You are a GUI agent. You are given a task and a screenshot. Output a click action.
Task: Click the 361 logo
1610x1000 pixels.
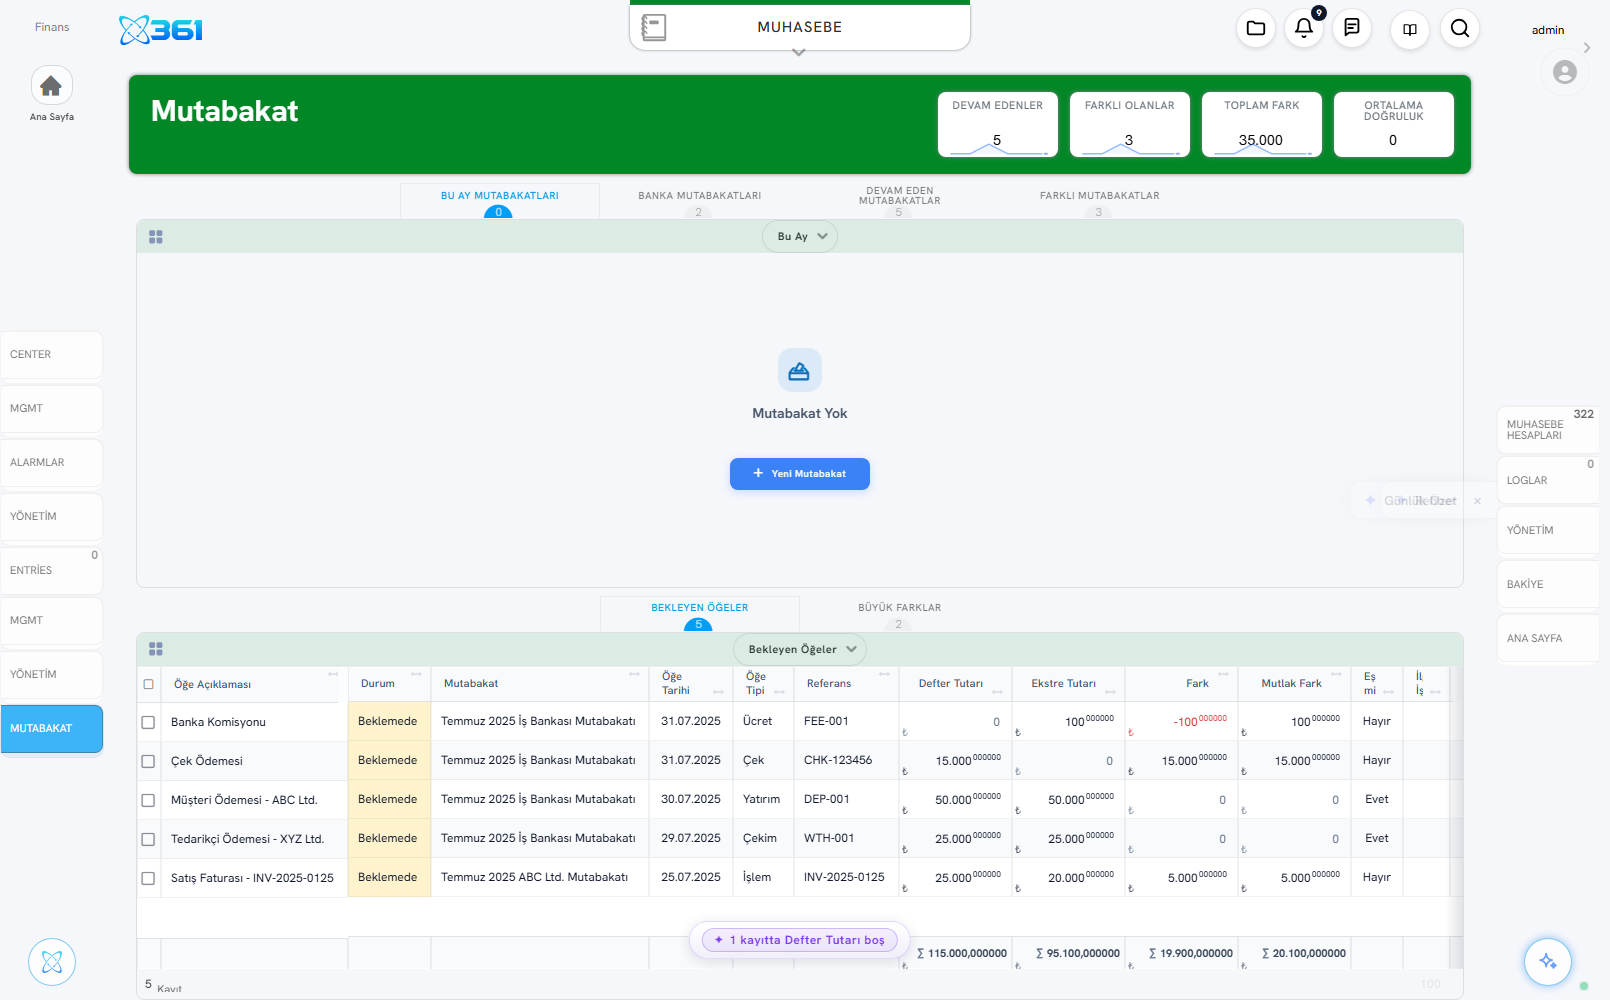pyautogui.click(x=161, y=30)
